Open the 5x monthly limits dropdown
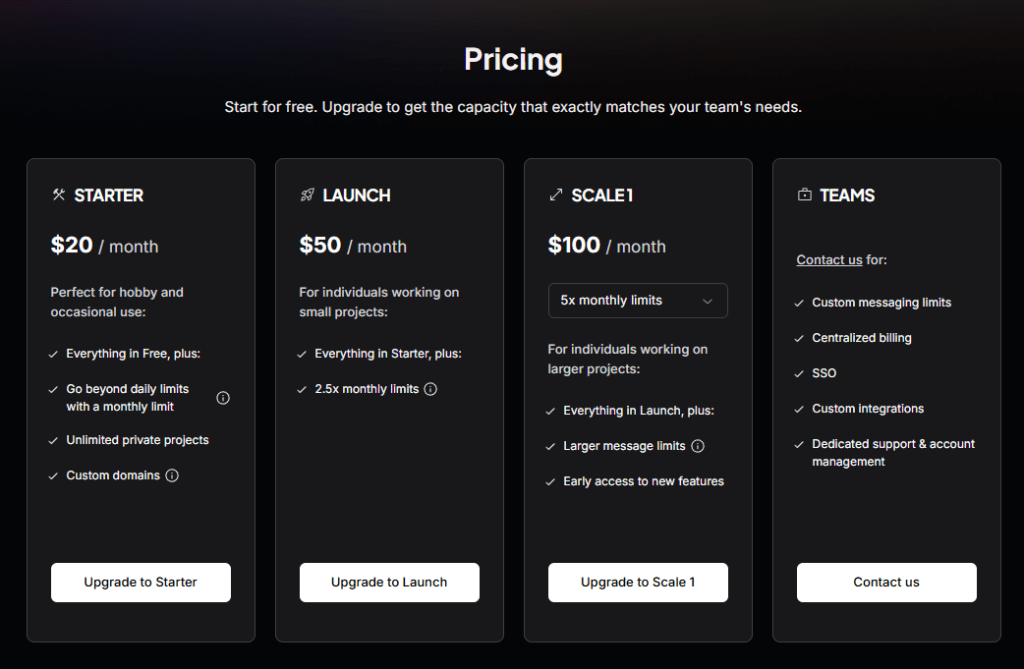The image size is (1024, 669). (638, 300)
